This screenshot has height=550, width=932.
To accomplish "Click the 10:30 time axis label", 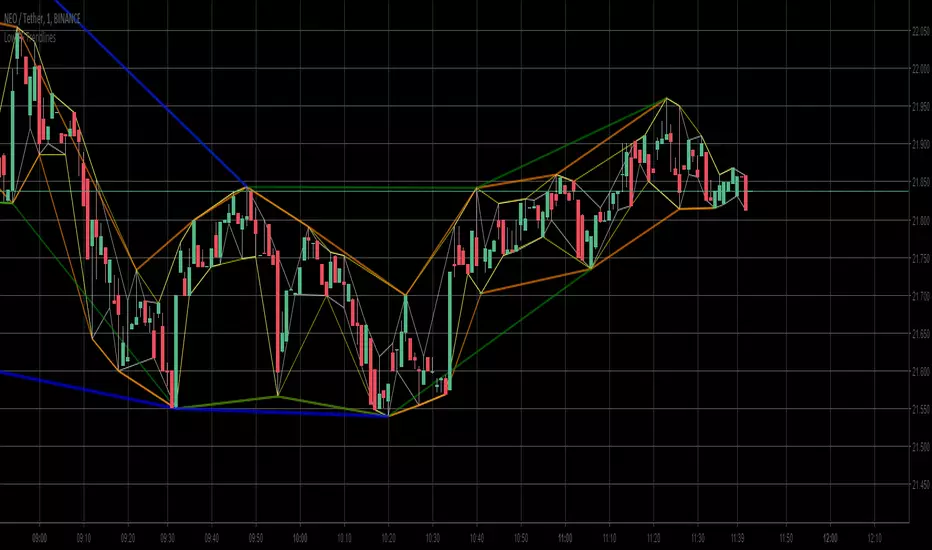I will point(433,538).
